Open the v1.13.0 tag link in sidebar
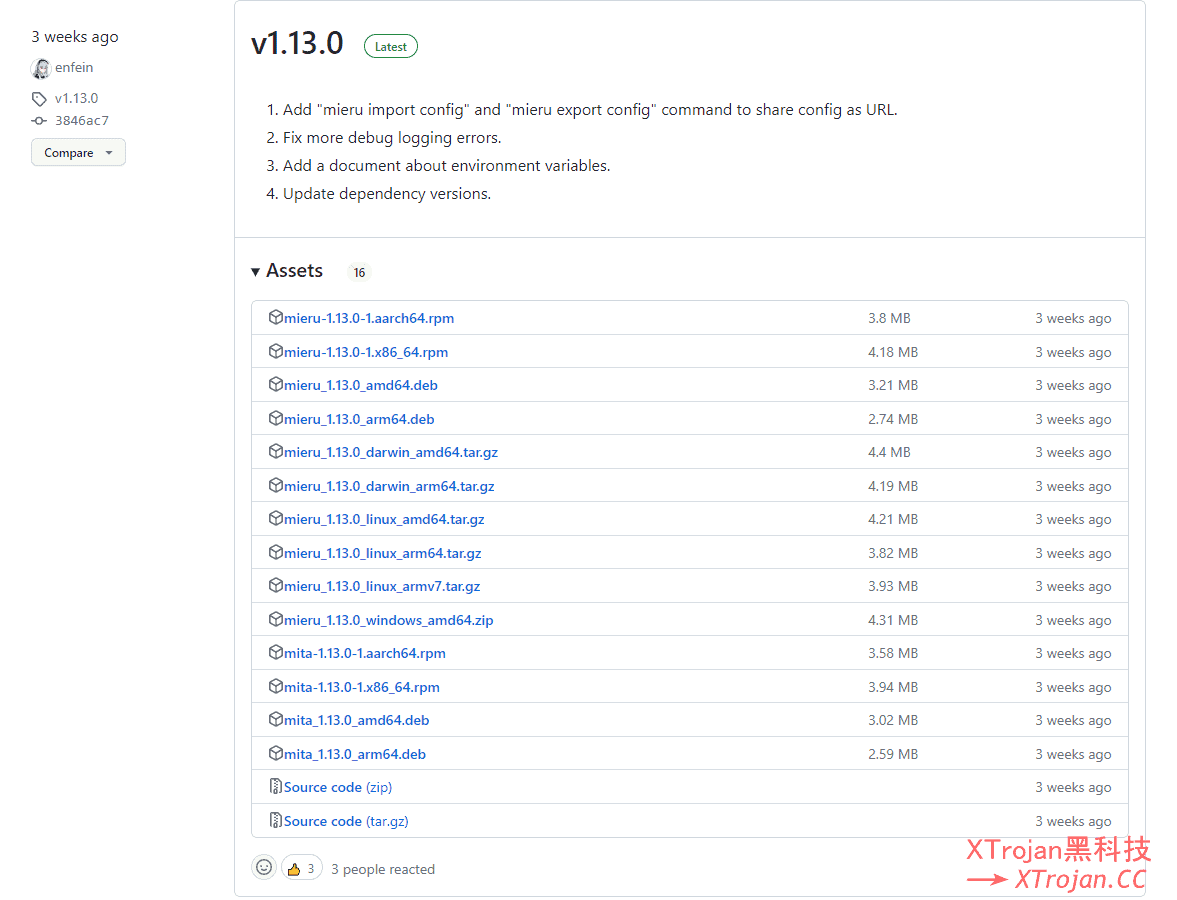This screenshot has height=900, width=1177. tap(76, 98)
